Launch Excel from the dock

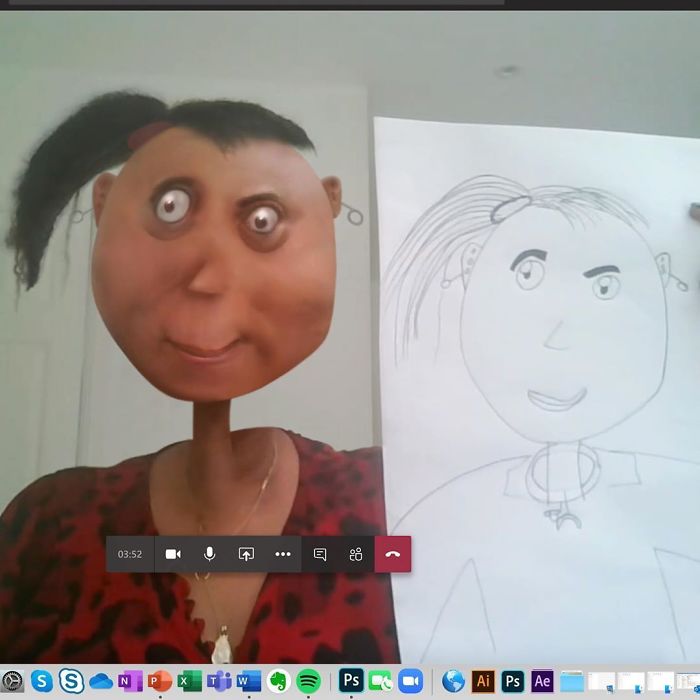click(189, 681)
